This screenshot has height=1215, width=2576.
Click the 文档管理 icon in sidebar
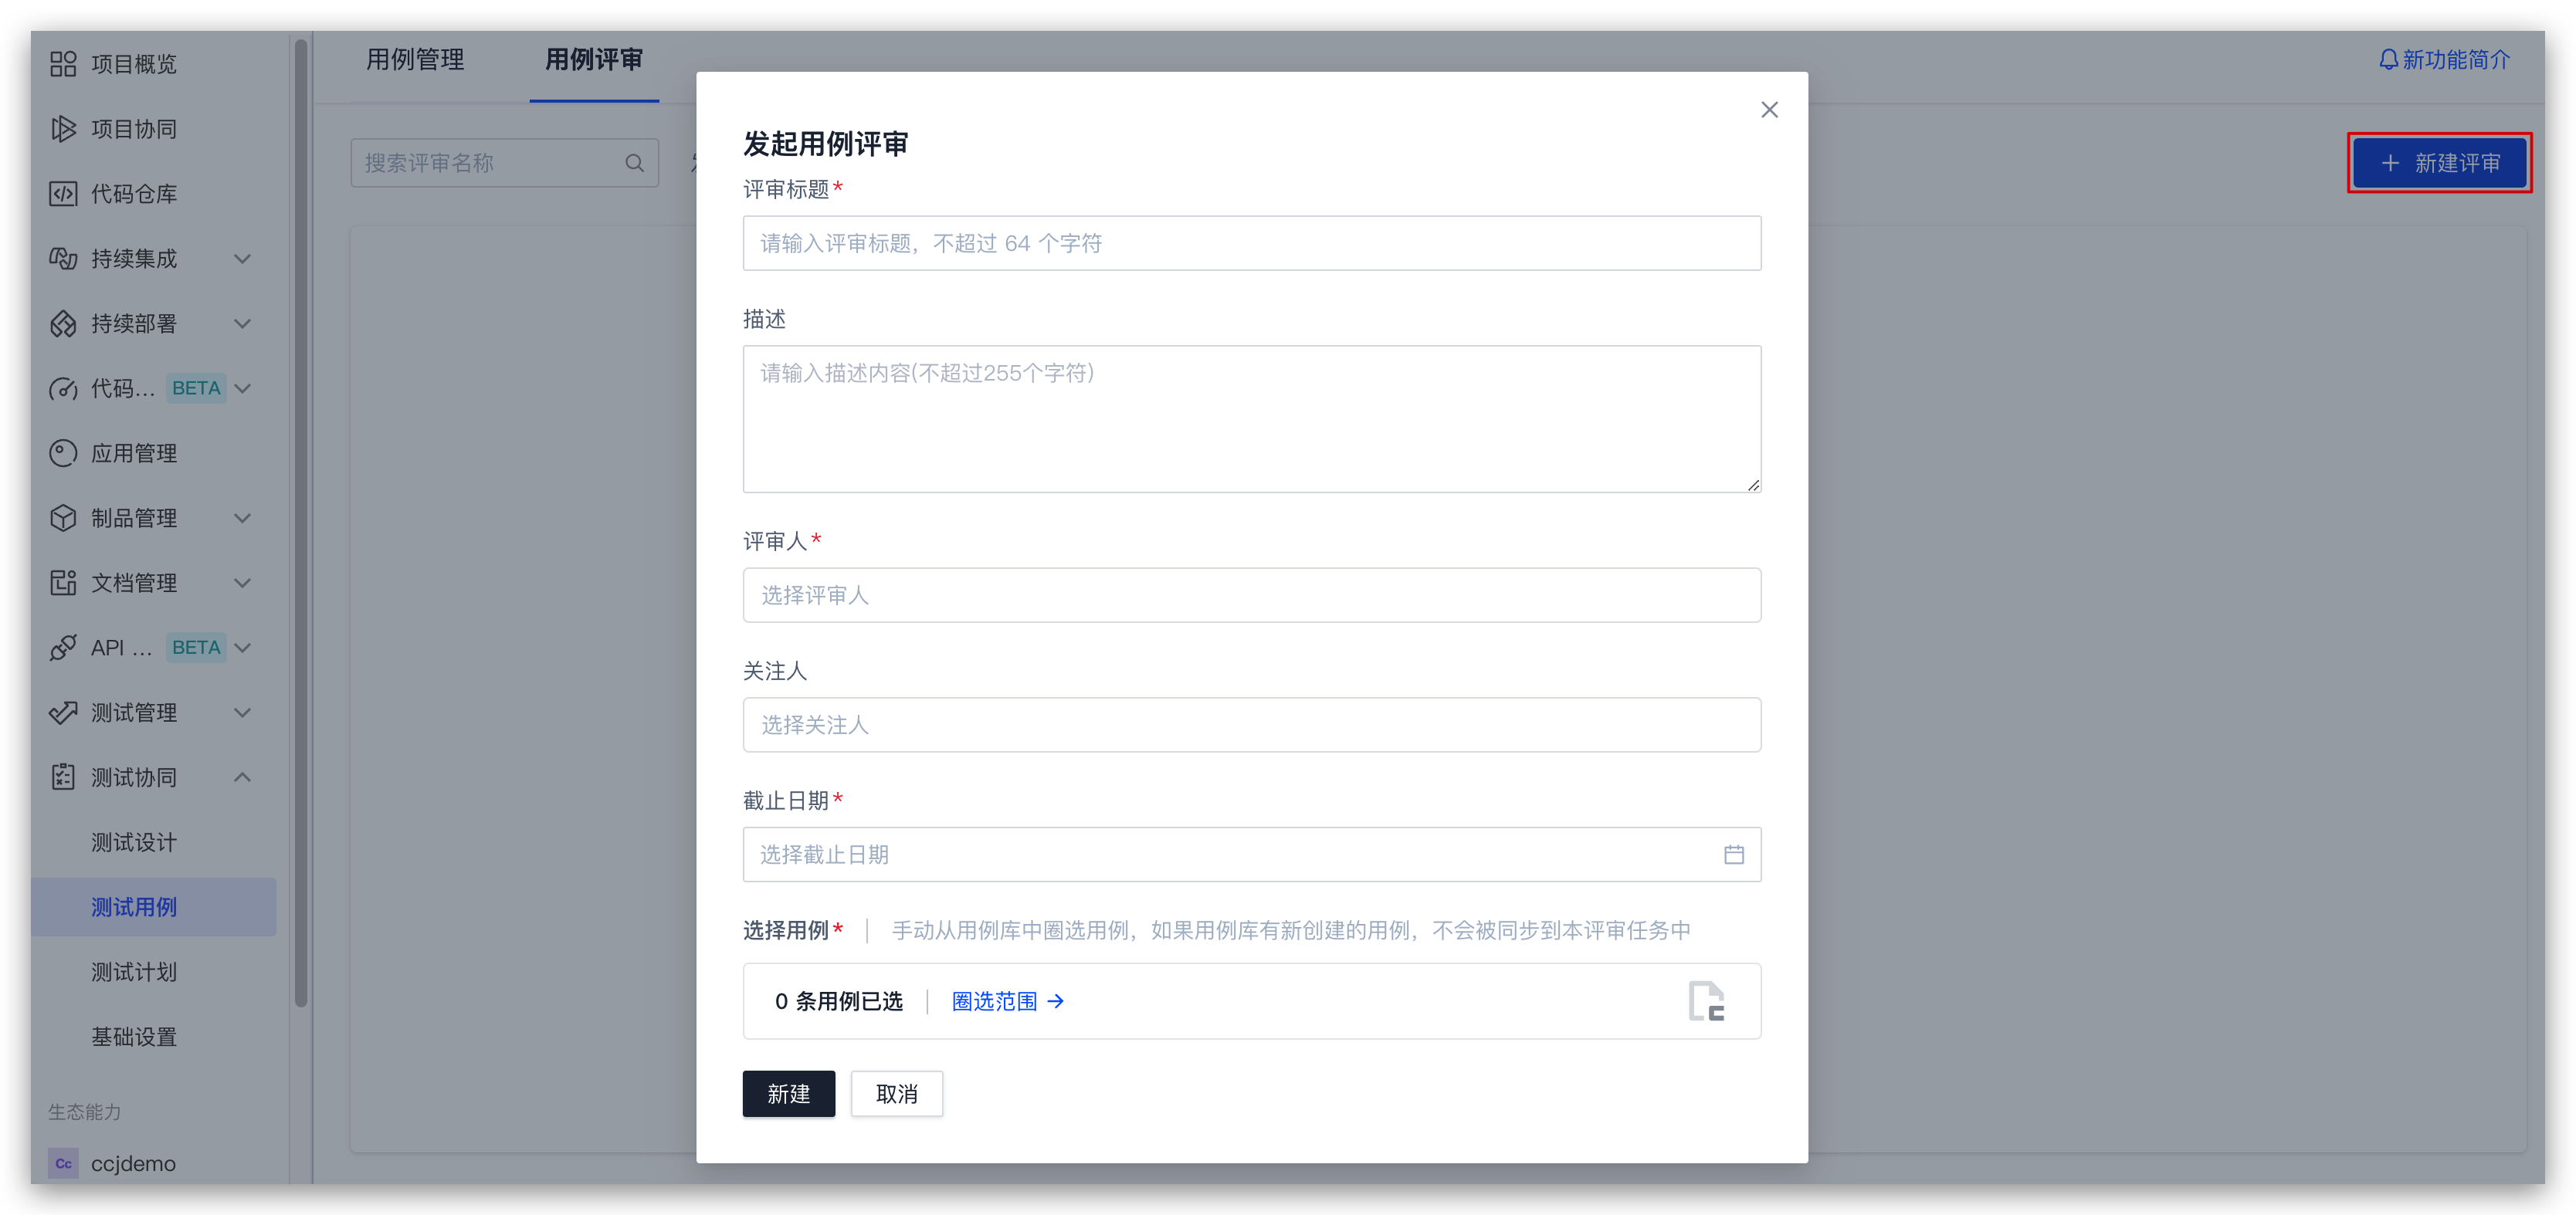pos(63,583)
